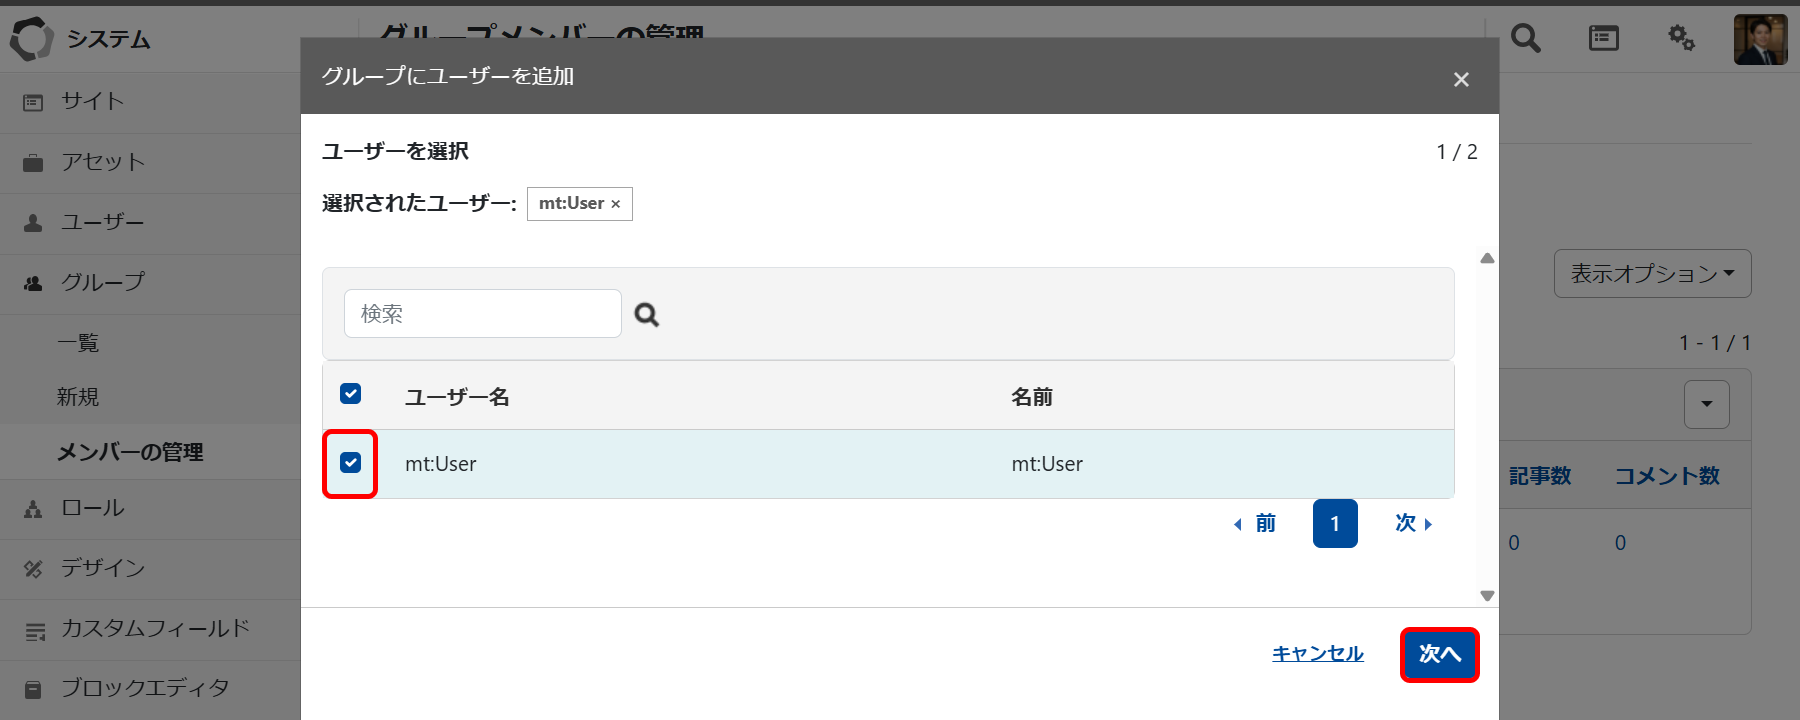Click the scroll up arrow in dialog
1800x720 pixels.
click(x=1487, y=259)
